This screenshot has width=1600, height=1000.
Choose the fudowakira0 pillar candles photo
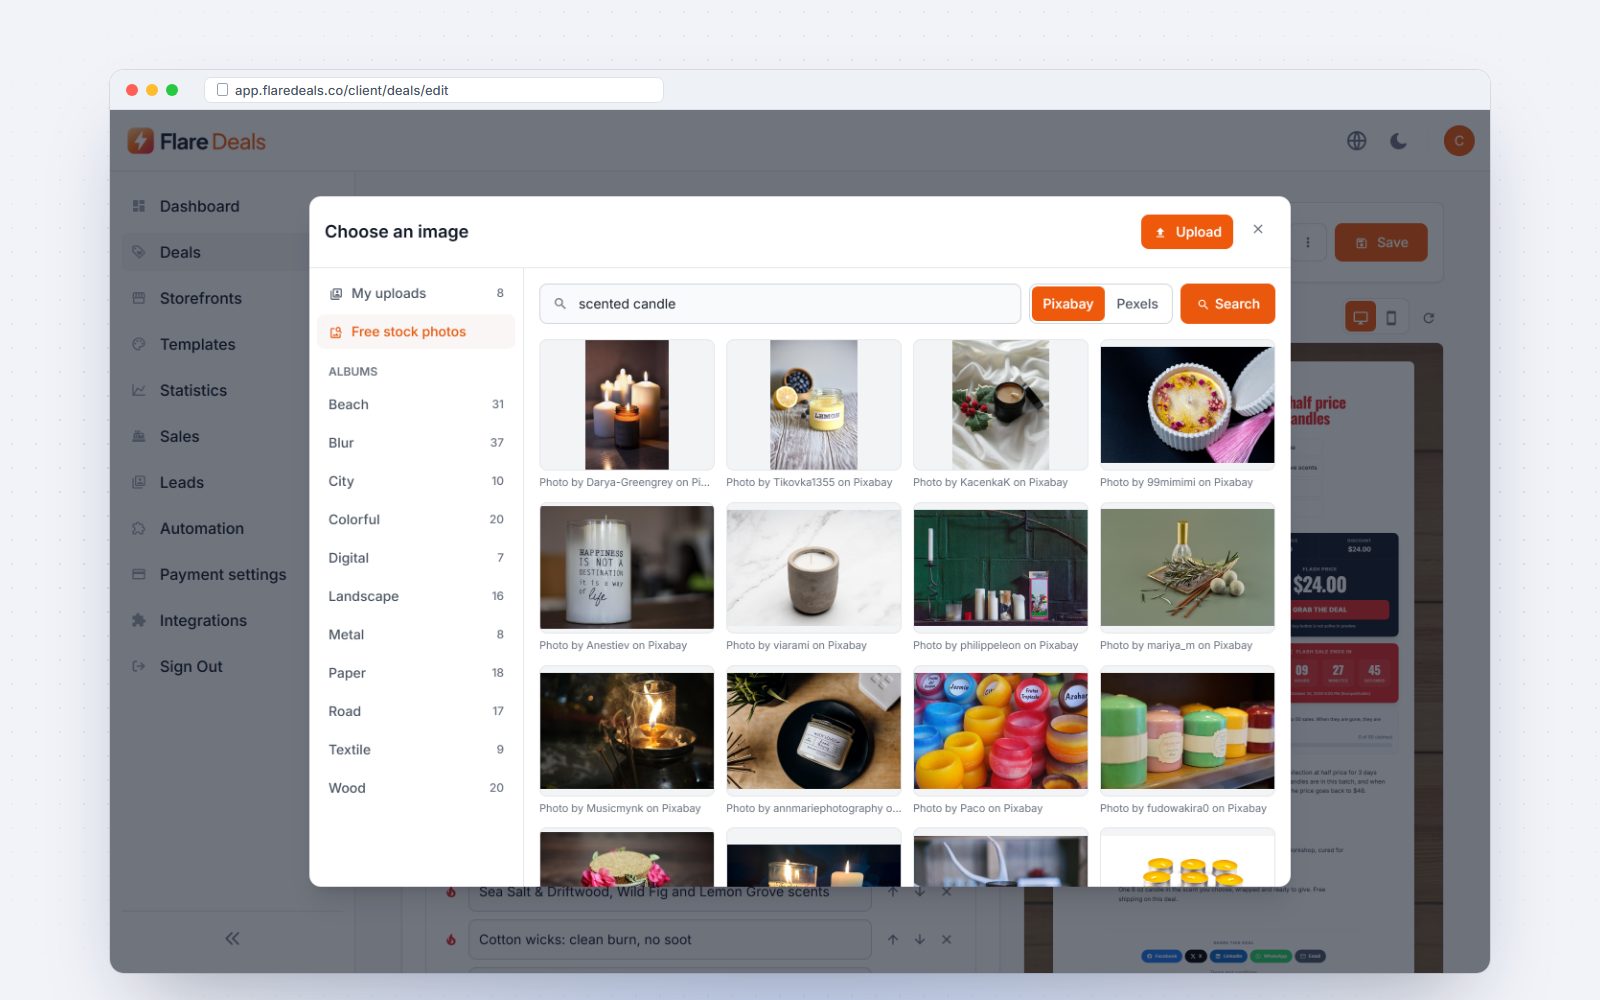1187,730
